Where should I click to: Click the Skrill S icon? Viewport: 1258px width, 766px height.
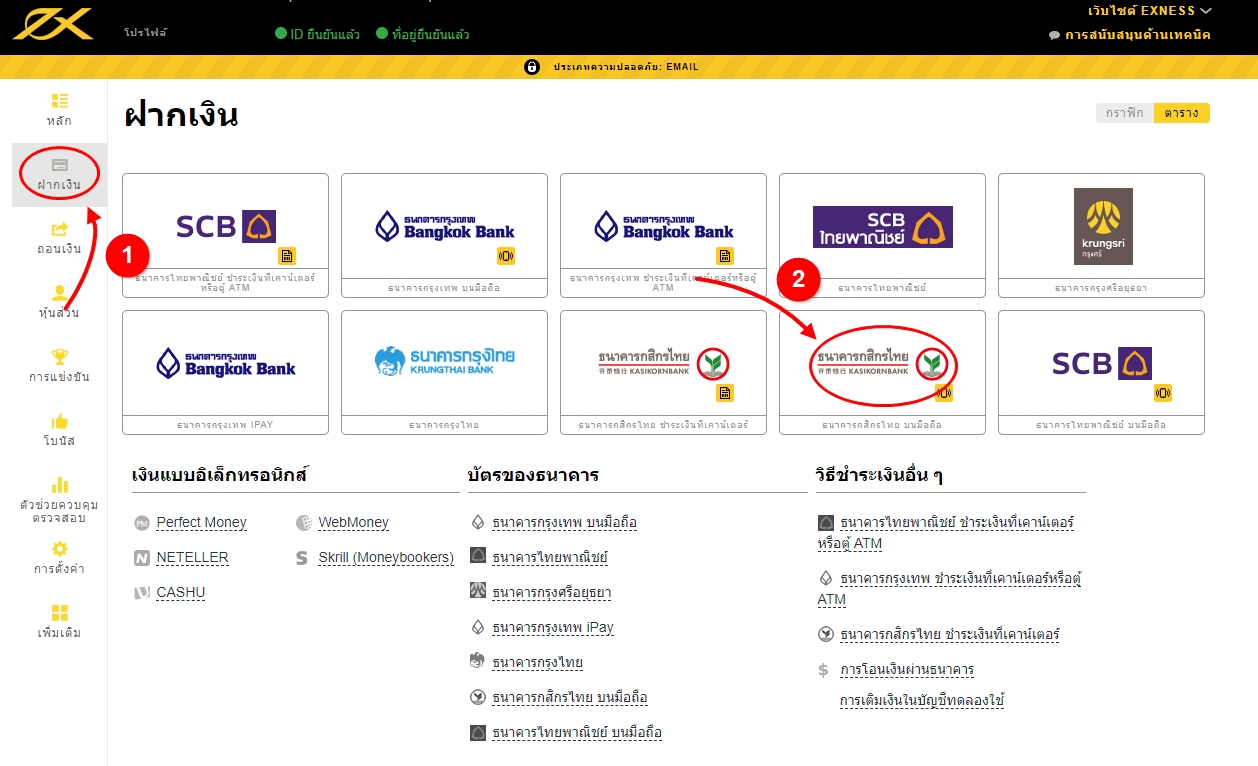[x=302, y=558]
